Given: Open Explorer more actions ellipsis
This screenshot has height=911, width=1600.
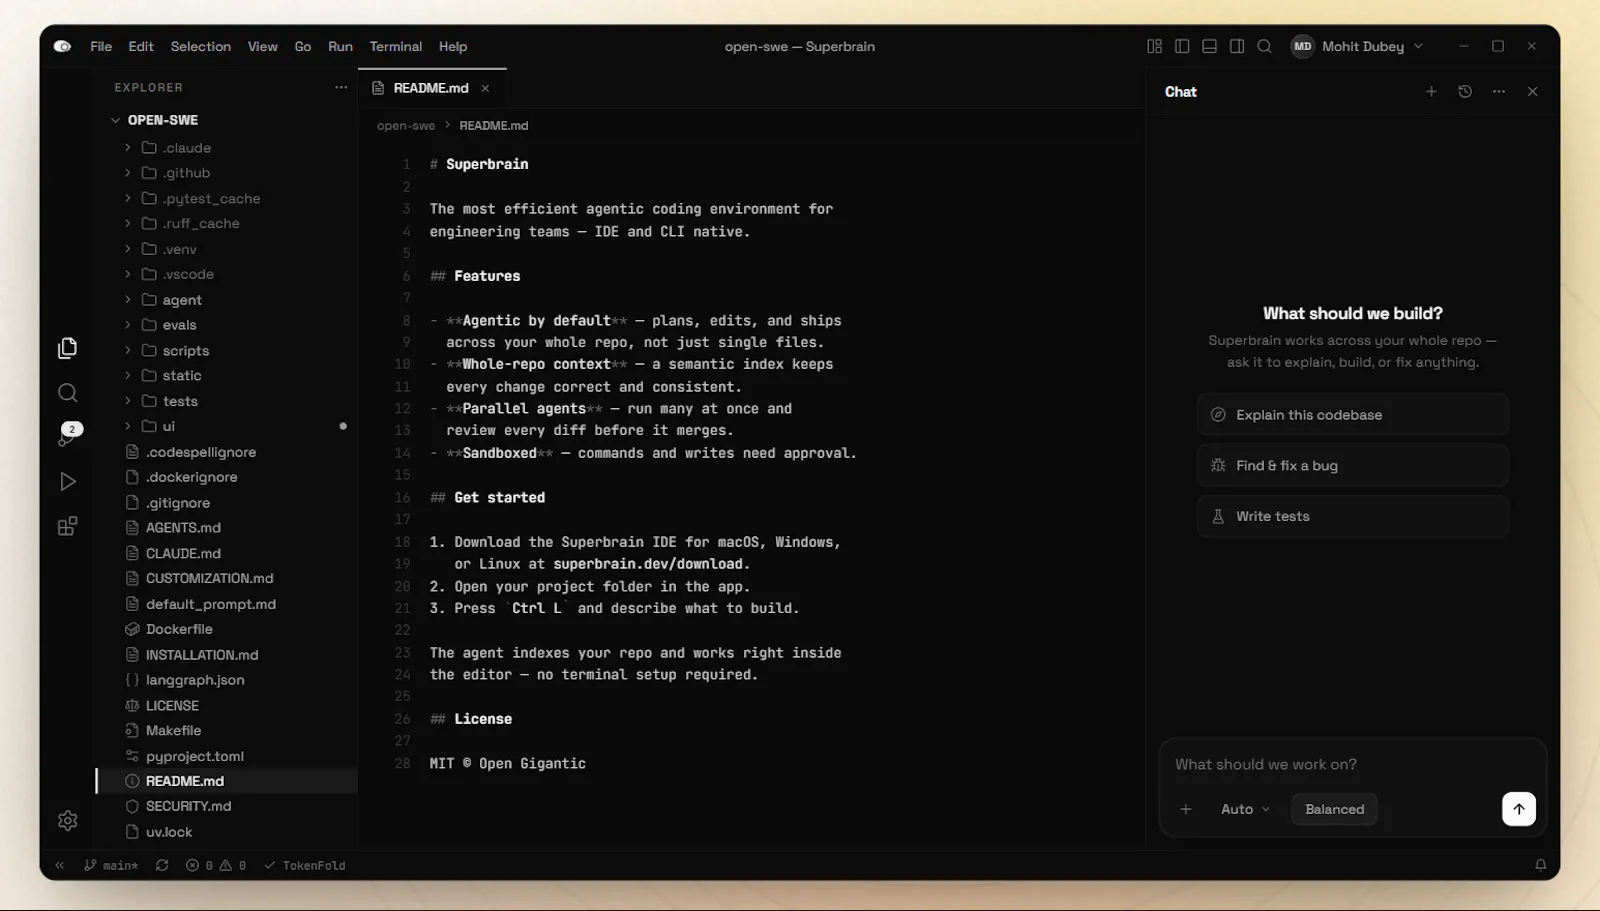Looking at the screenshot, I should (x=341, y=87).
